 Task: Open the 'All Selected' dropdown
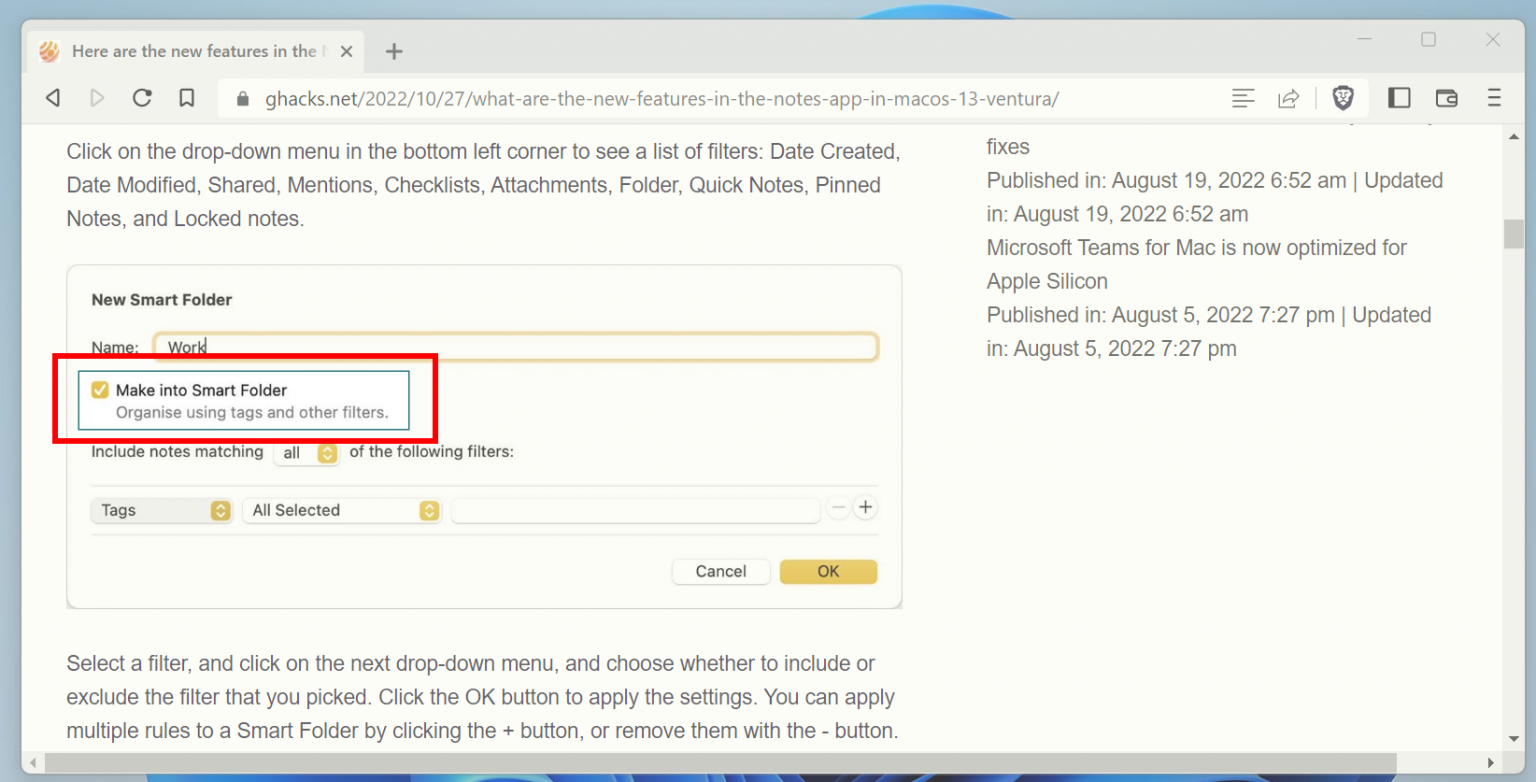coord(342,510)
